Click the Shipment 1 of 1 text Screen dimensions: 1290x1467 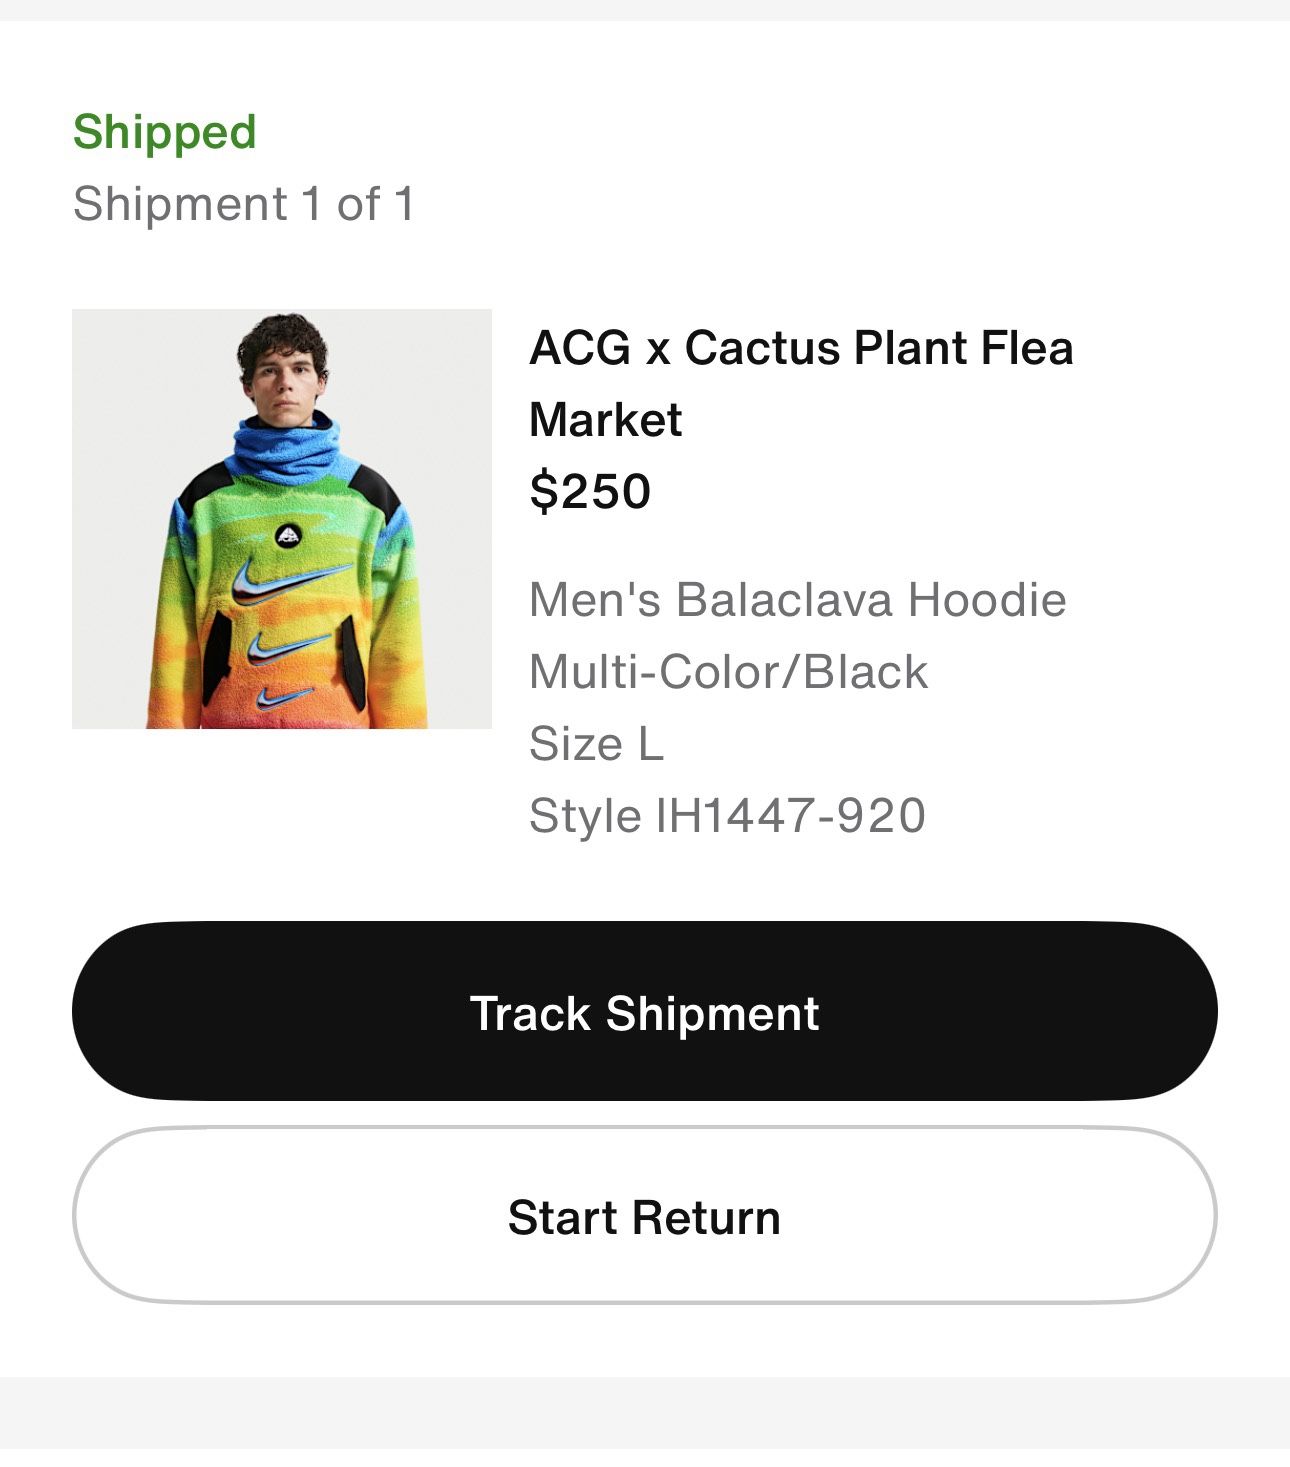[243, 204]
